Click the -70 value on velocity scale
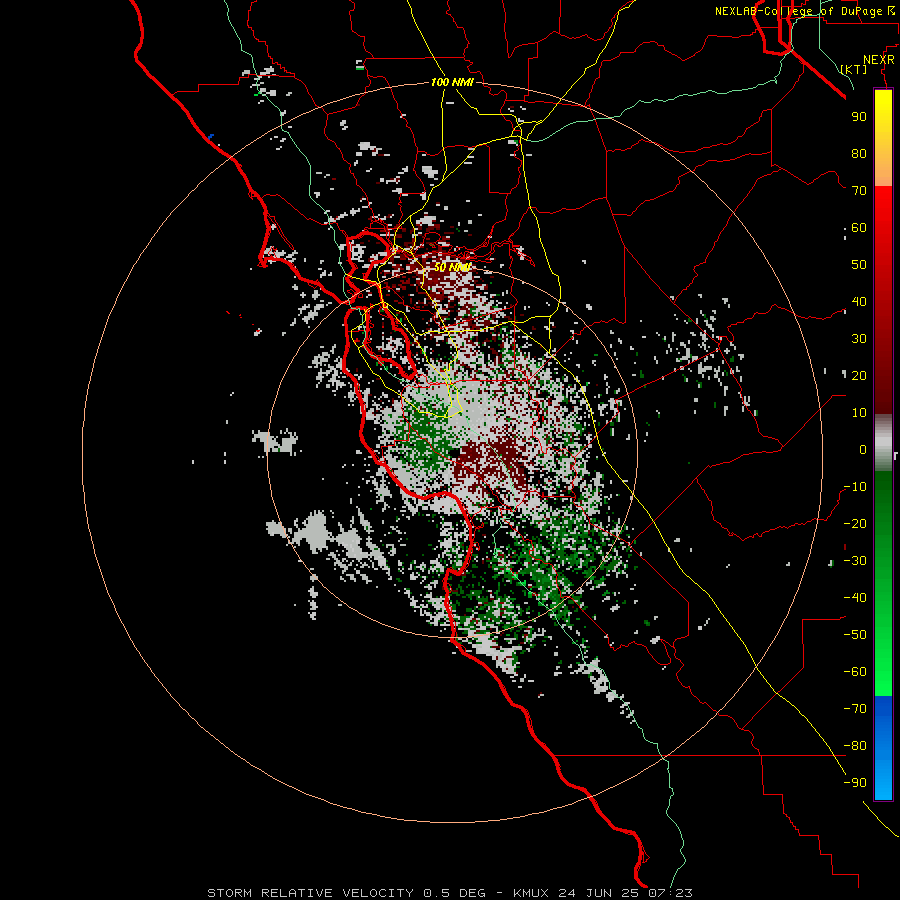The image size is (900, 900). click(855, 709)
